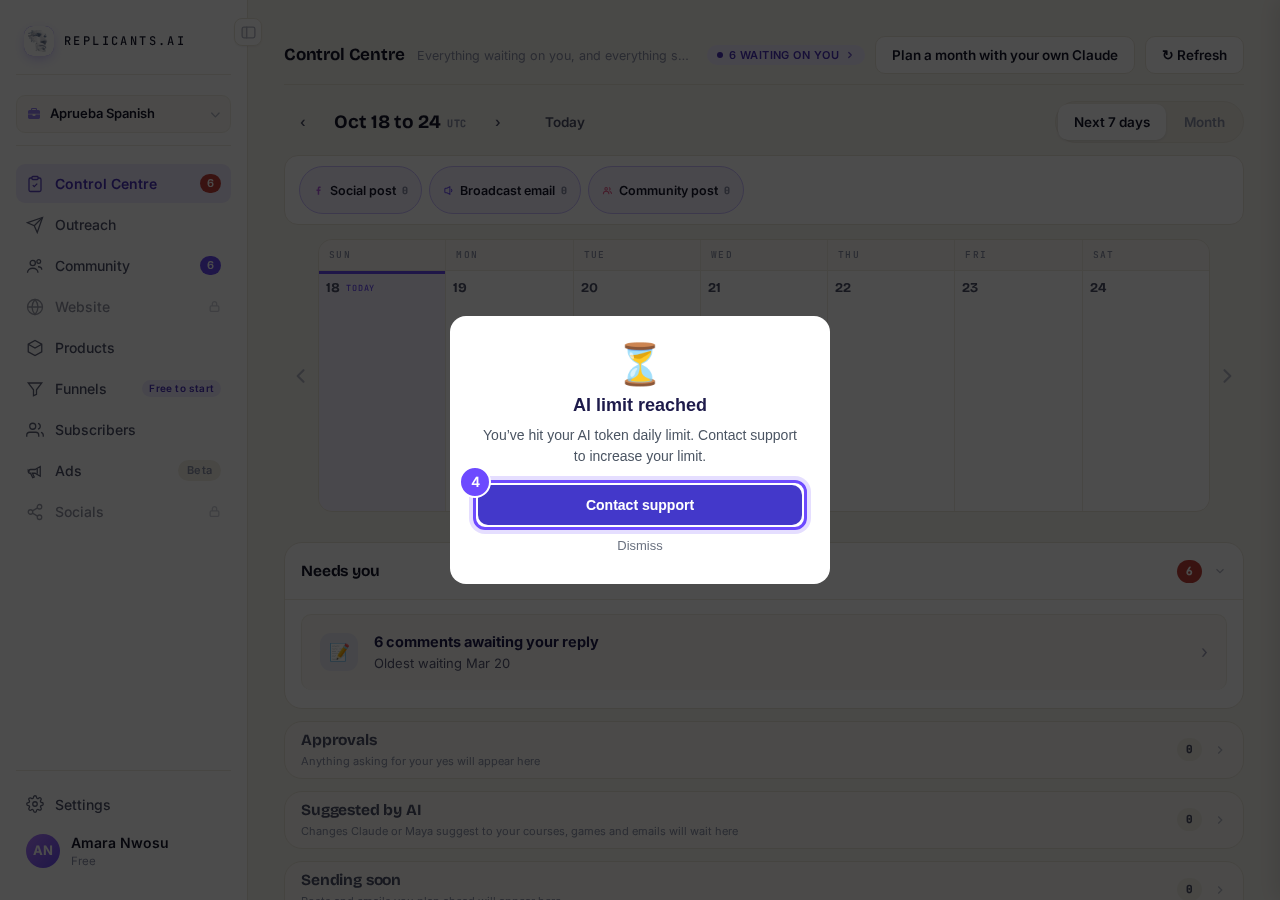Image resolution: width=1280 pixels, height=900 pixels.
Task: Select the locked Socials item
Action: coord(123,512)
